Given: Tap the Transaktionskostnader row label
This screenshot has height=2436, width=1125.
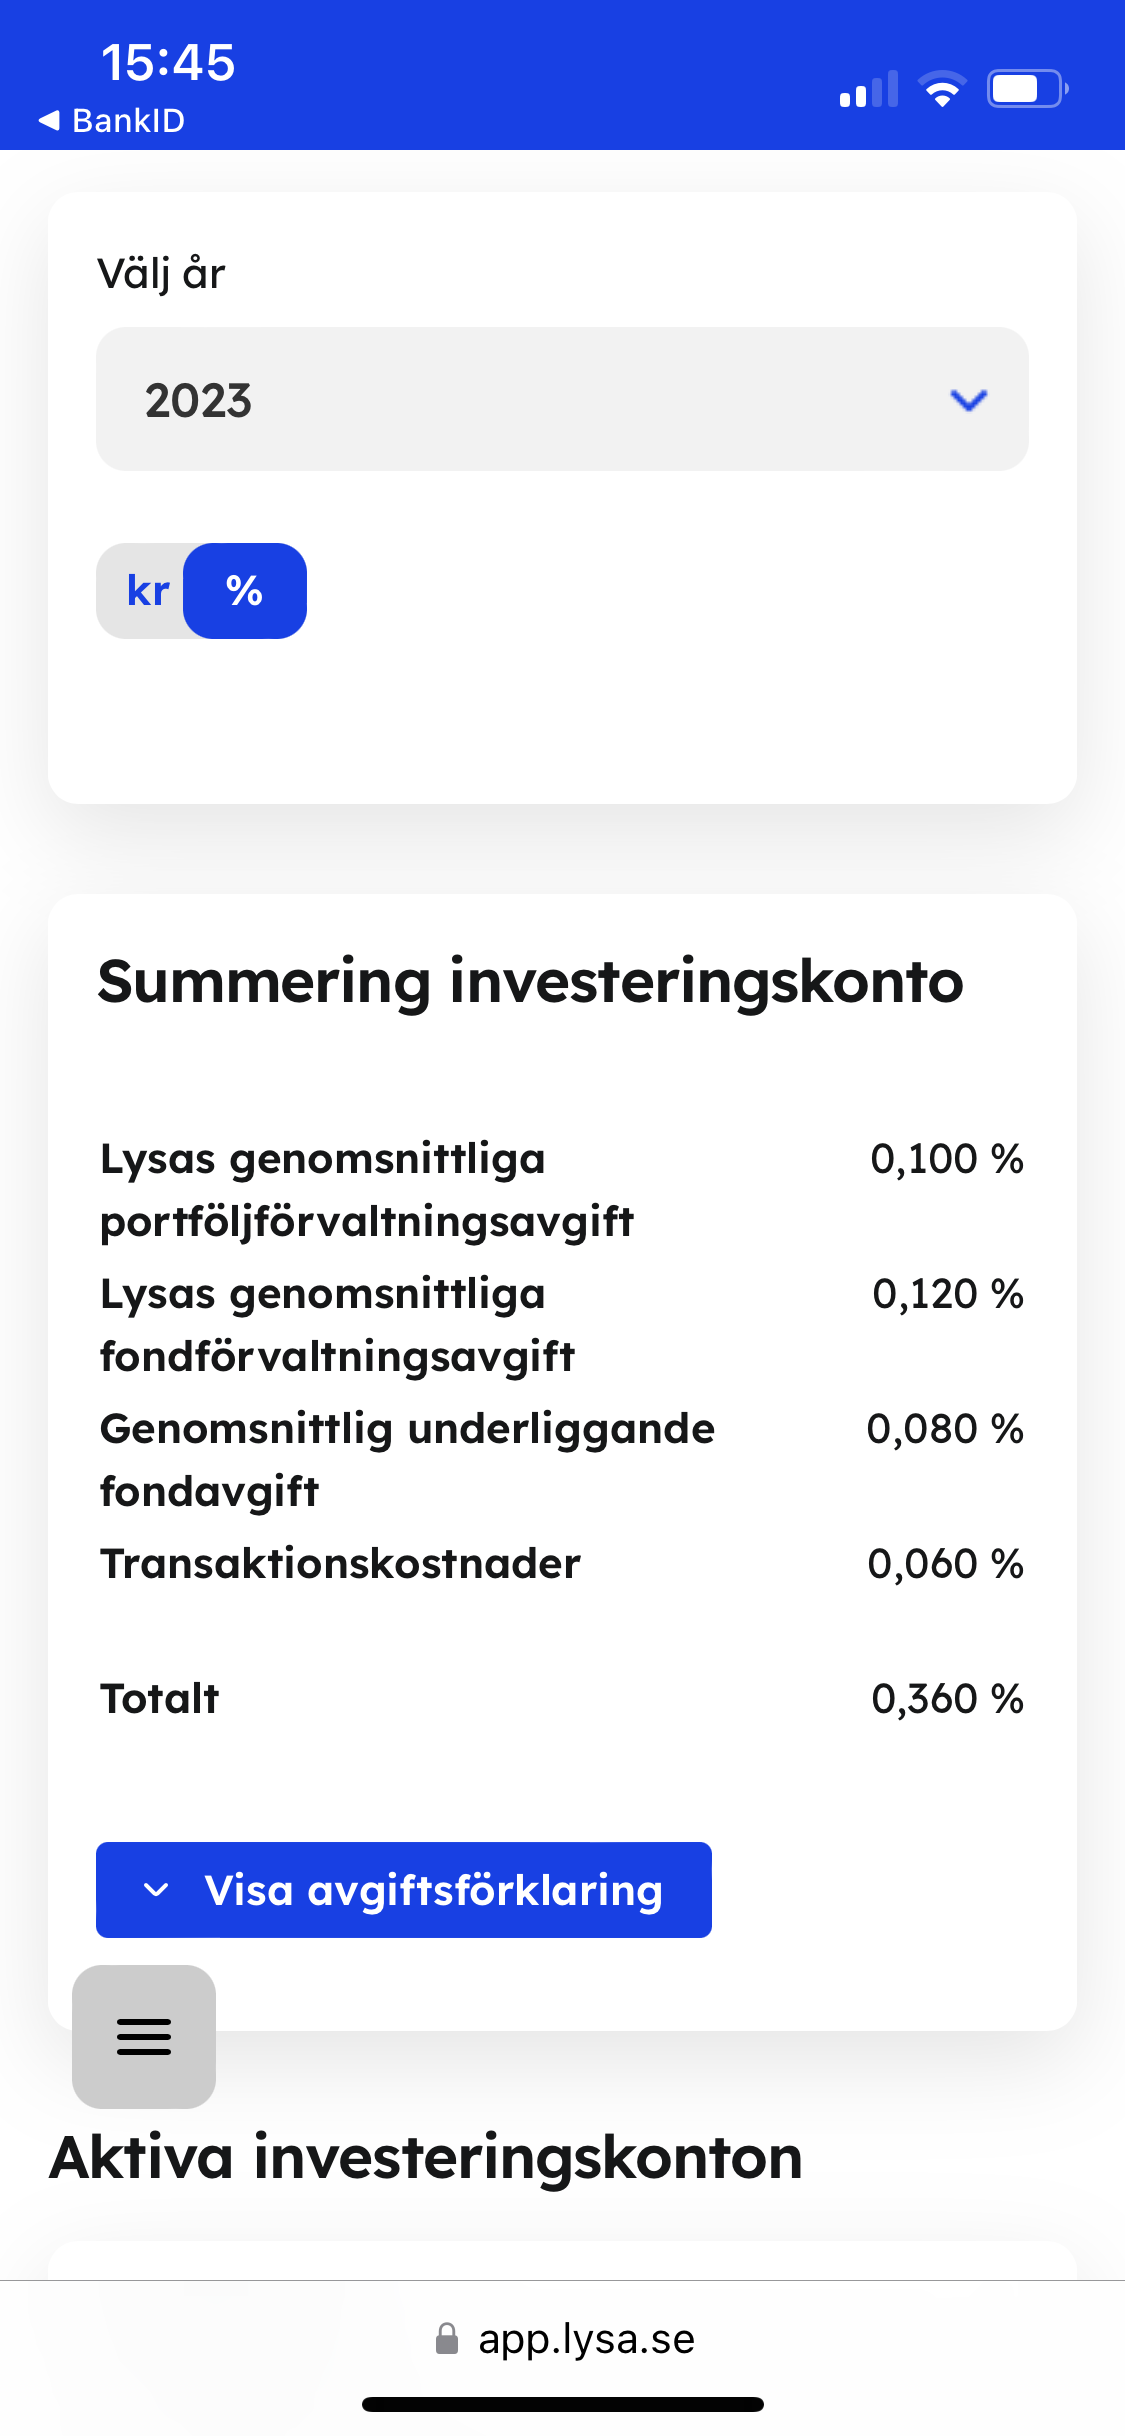Looking at the screenshot, I should point(340,1564).
